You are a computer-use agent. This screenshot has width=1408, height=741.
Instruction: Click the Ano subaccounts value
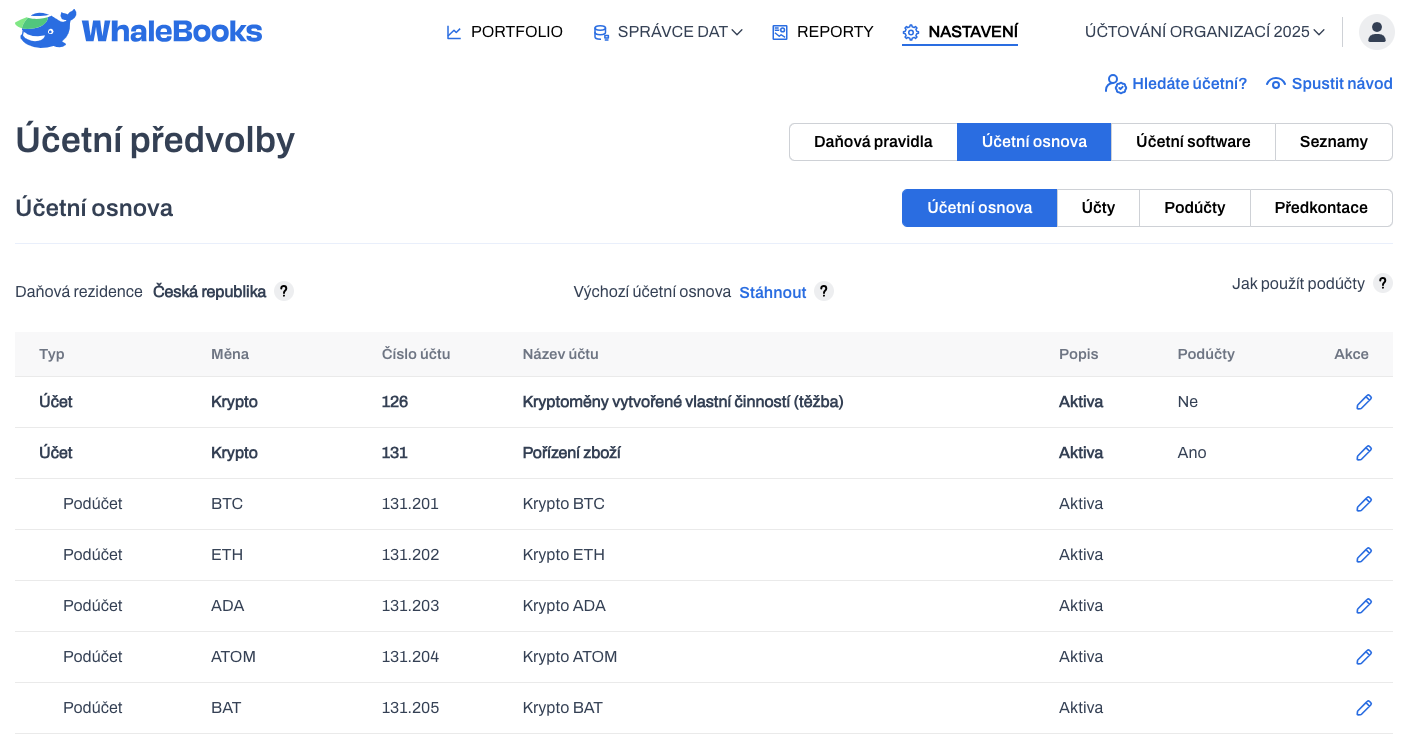point(1192,453)
